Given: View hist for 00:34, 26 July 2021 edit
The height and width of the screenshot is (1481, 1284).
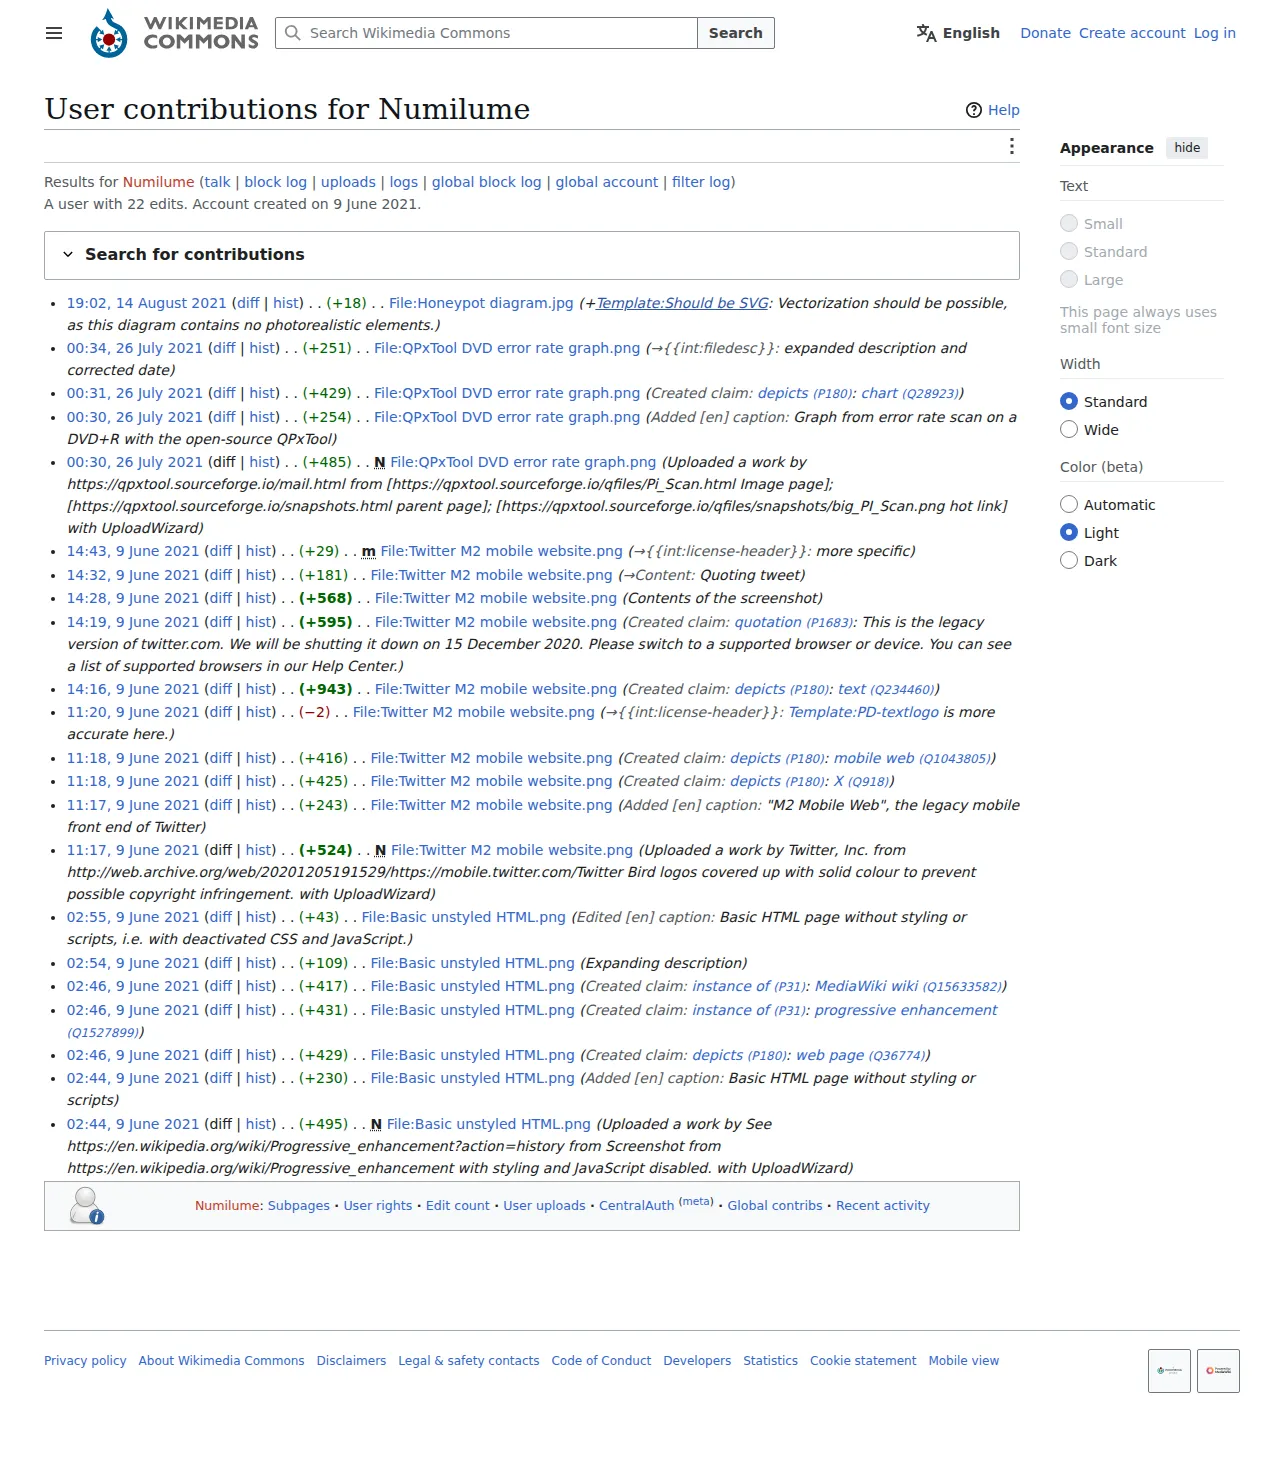Looking at the screenshot, I should [x=263, y=348].
